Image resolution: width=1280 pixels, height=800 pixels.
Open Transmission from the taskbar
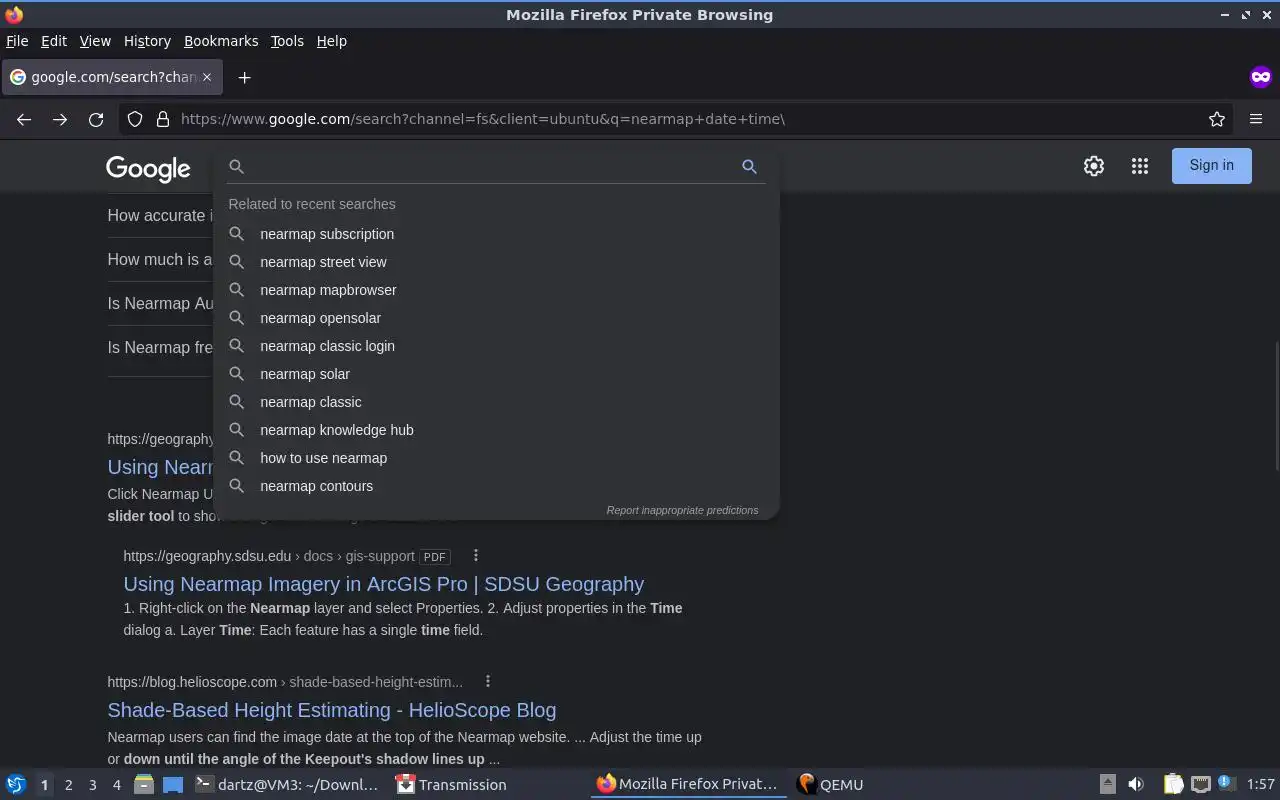pyautogui.click(x=452, y=785)
